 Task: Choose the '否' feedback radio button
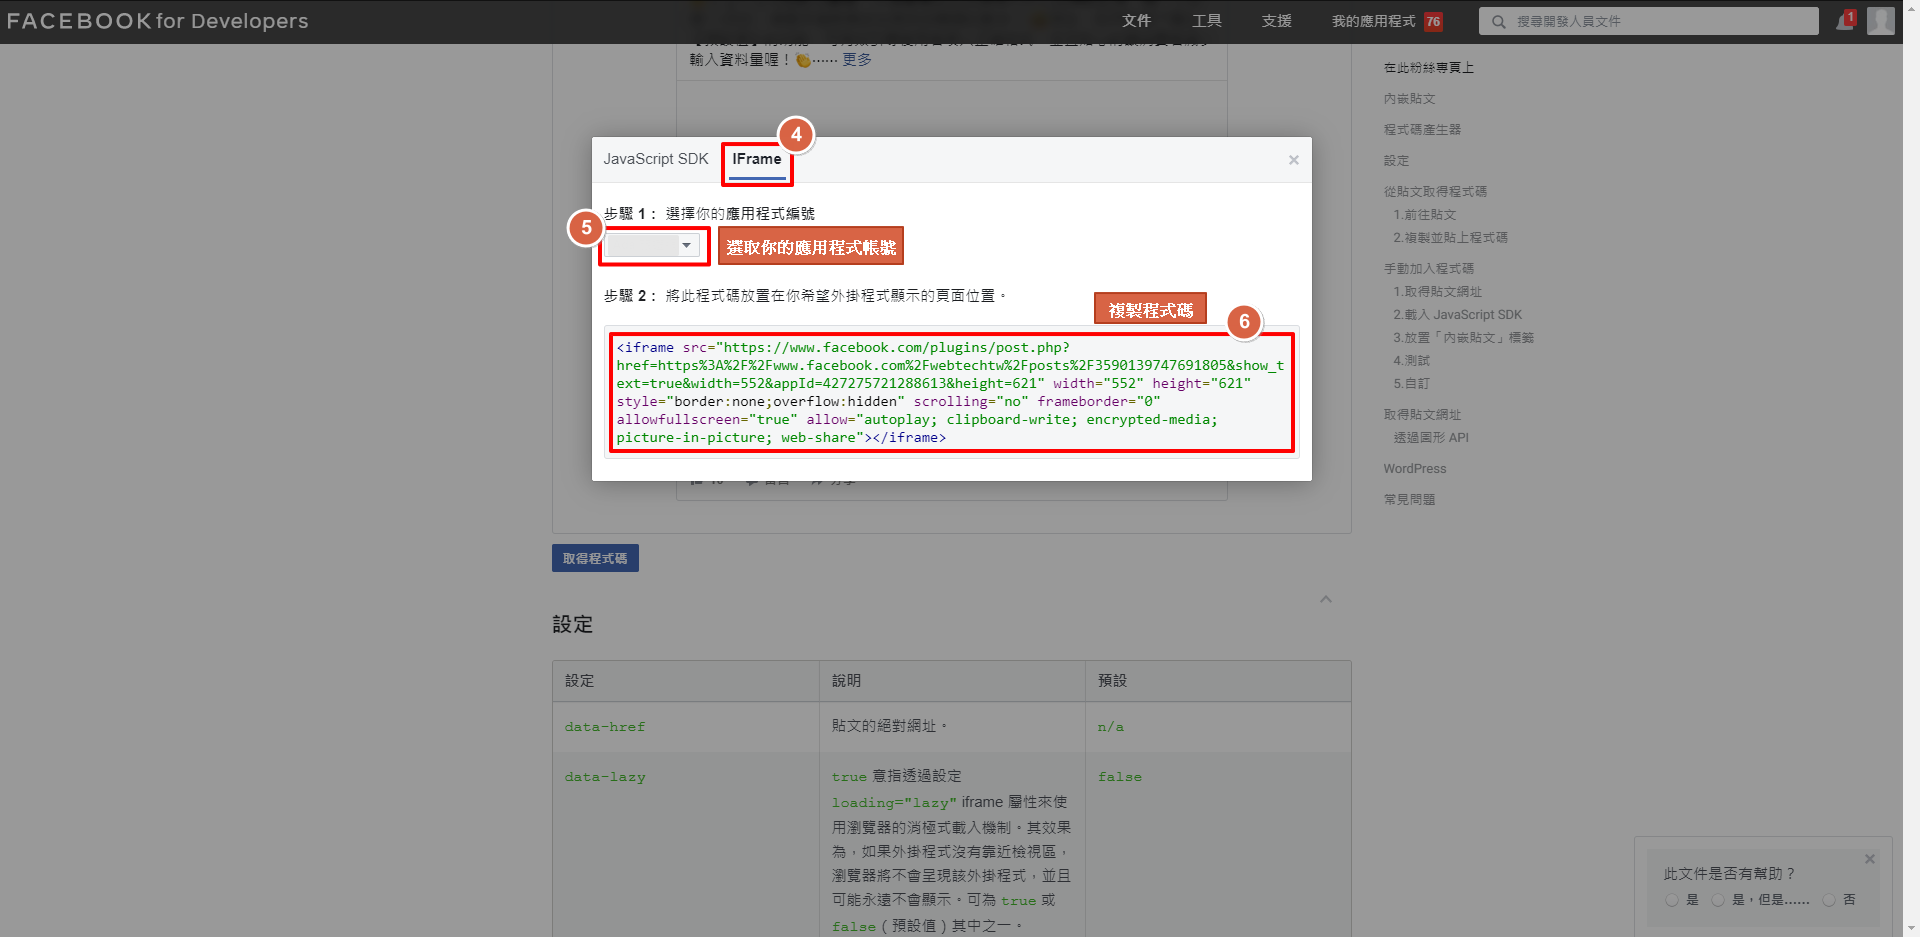[x=1829, y=900]
